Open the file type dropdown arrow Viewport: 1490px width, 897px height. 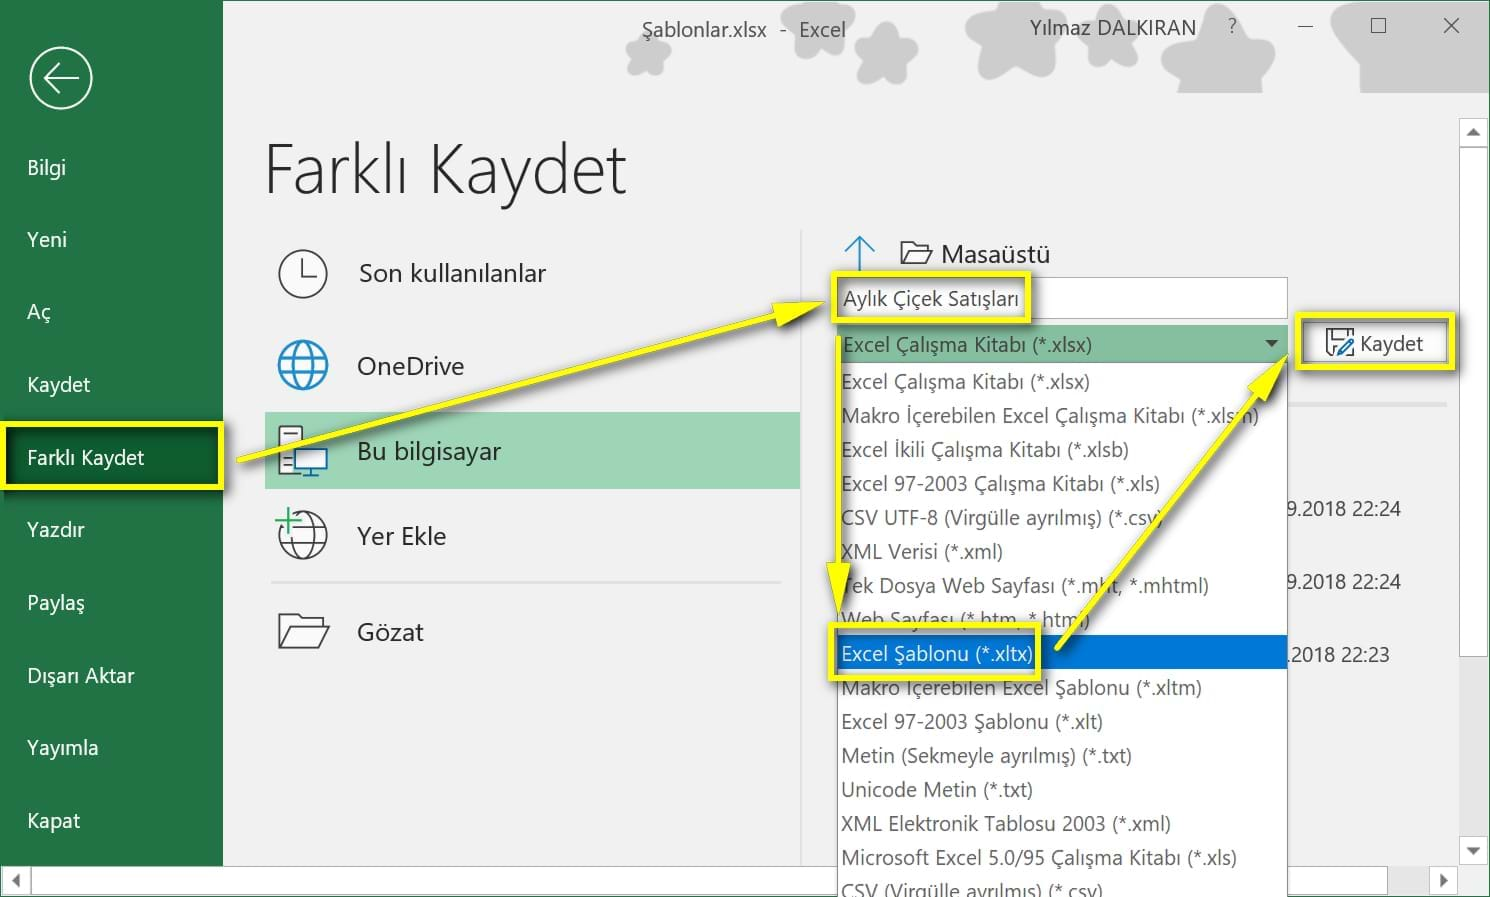(x=1271, y=344)
